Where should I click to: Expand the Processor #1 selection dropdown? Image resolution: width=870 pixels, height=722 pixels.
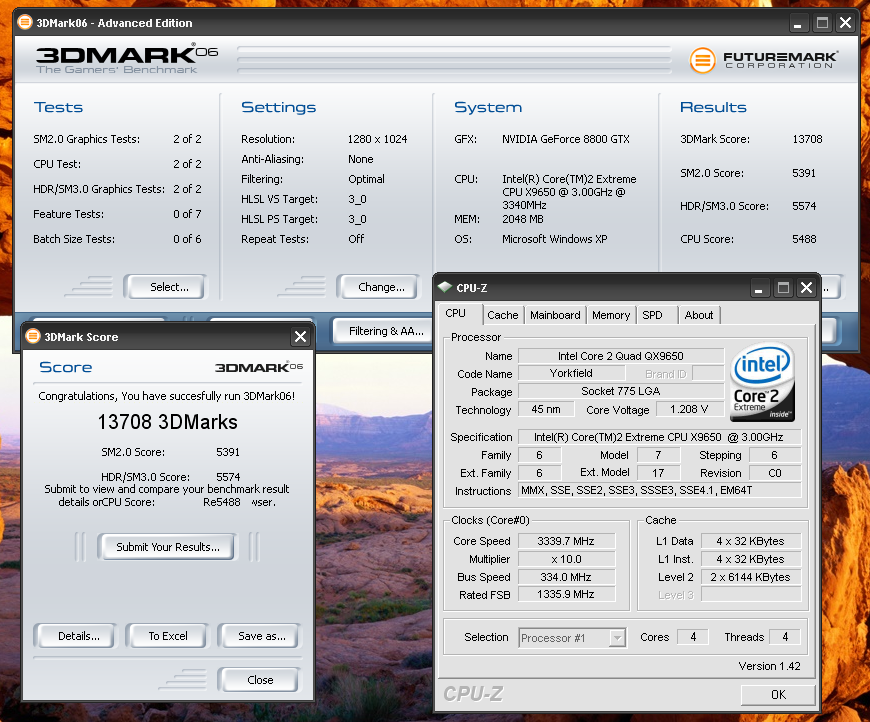tap(617, 638)
